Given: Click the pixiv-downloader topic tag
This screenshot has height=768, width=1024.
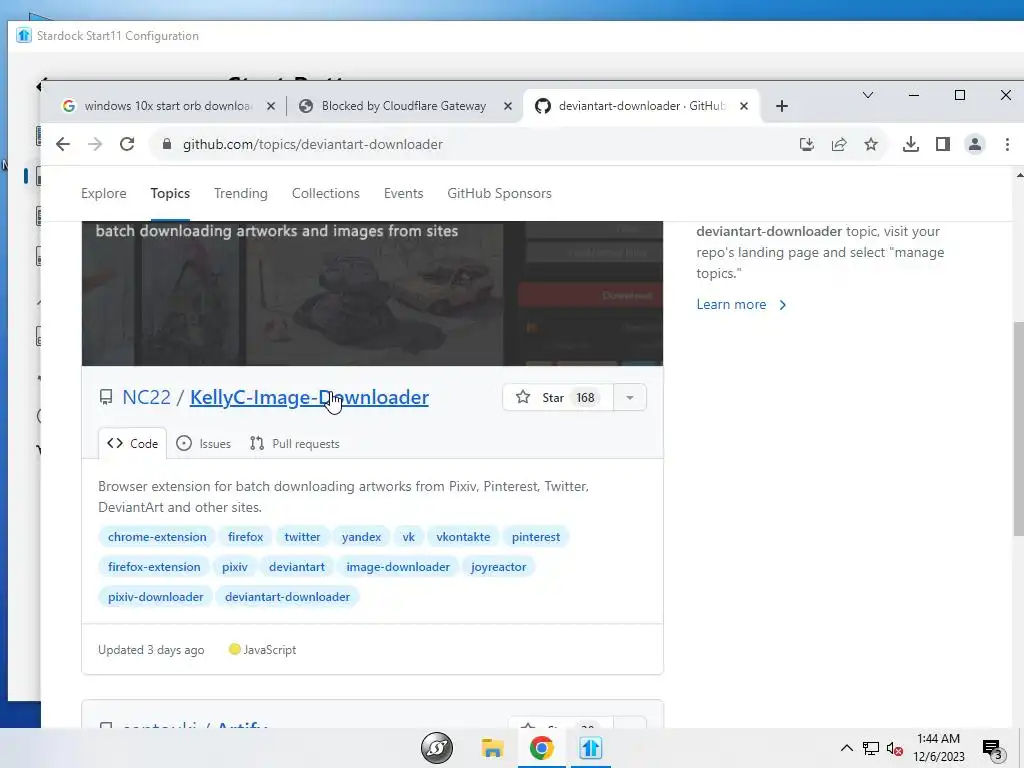Looking at the screenshot, I should [x=155, y=597].
